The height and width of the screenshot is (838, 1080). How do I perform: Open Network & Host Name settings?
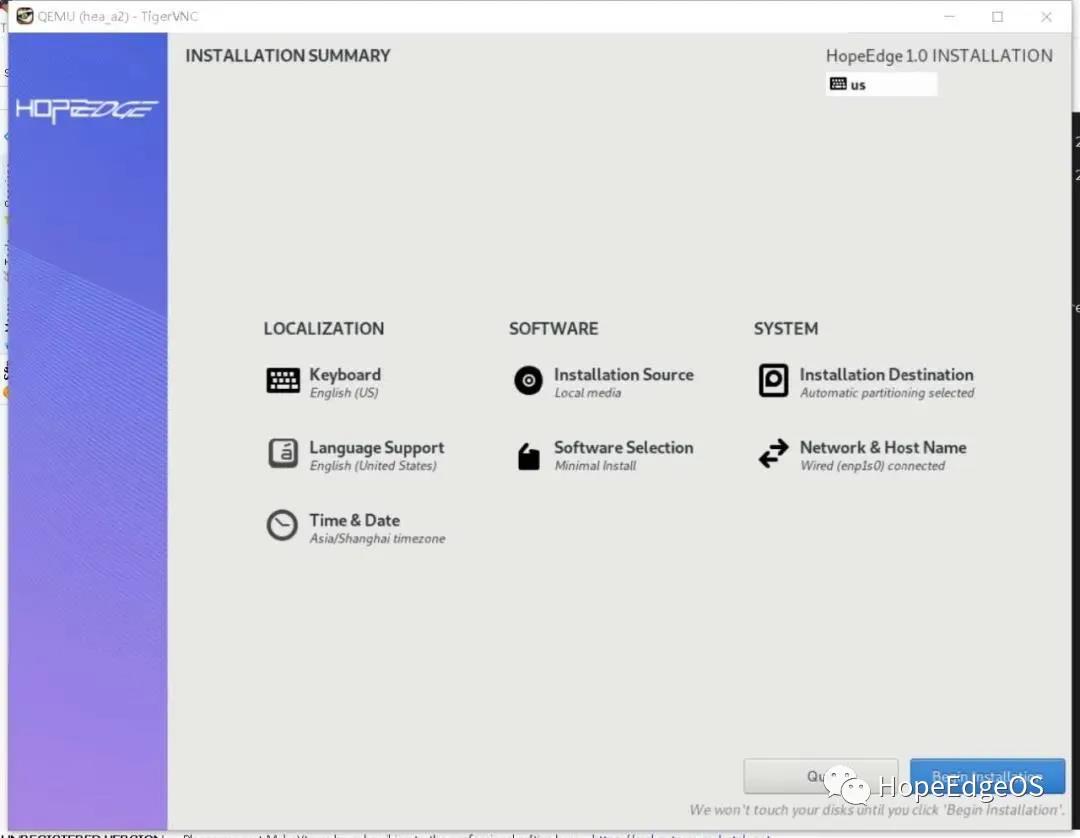click(883, 448)
